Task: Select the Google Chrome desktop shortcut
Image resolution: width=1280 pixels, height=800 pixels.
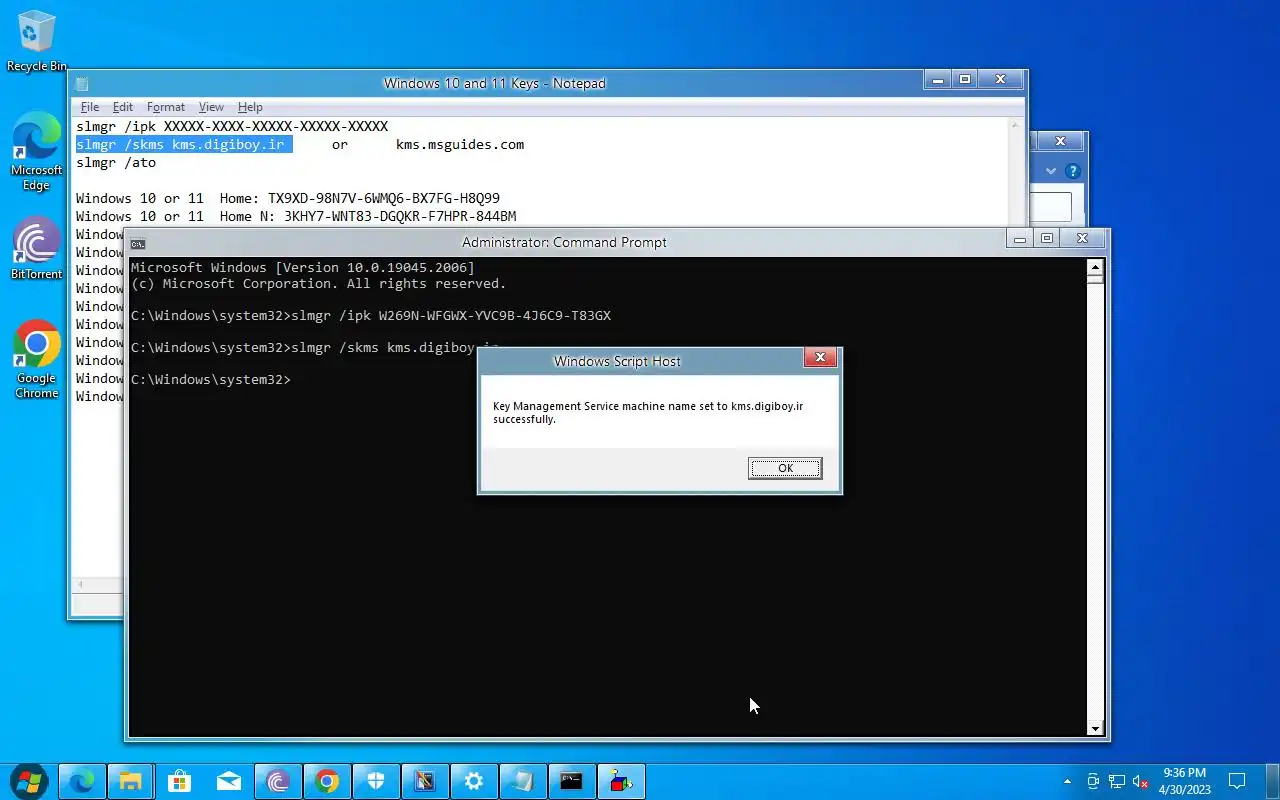Action: (x=37, y=359)
